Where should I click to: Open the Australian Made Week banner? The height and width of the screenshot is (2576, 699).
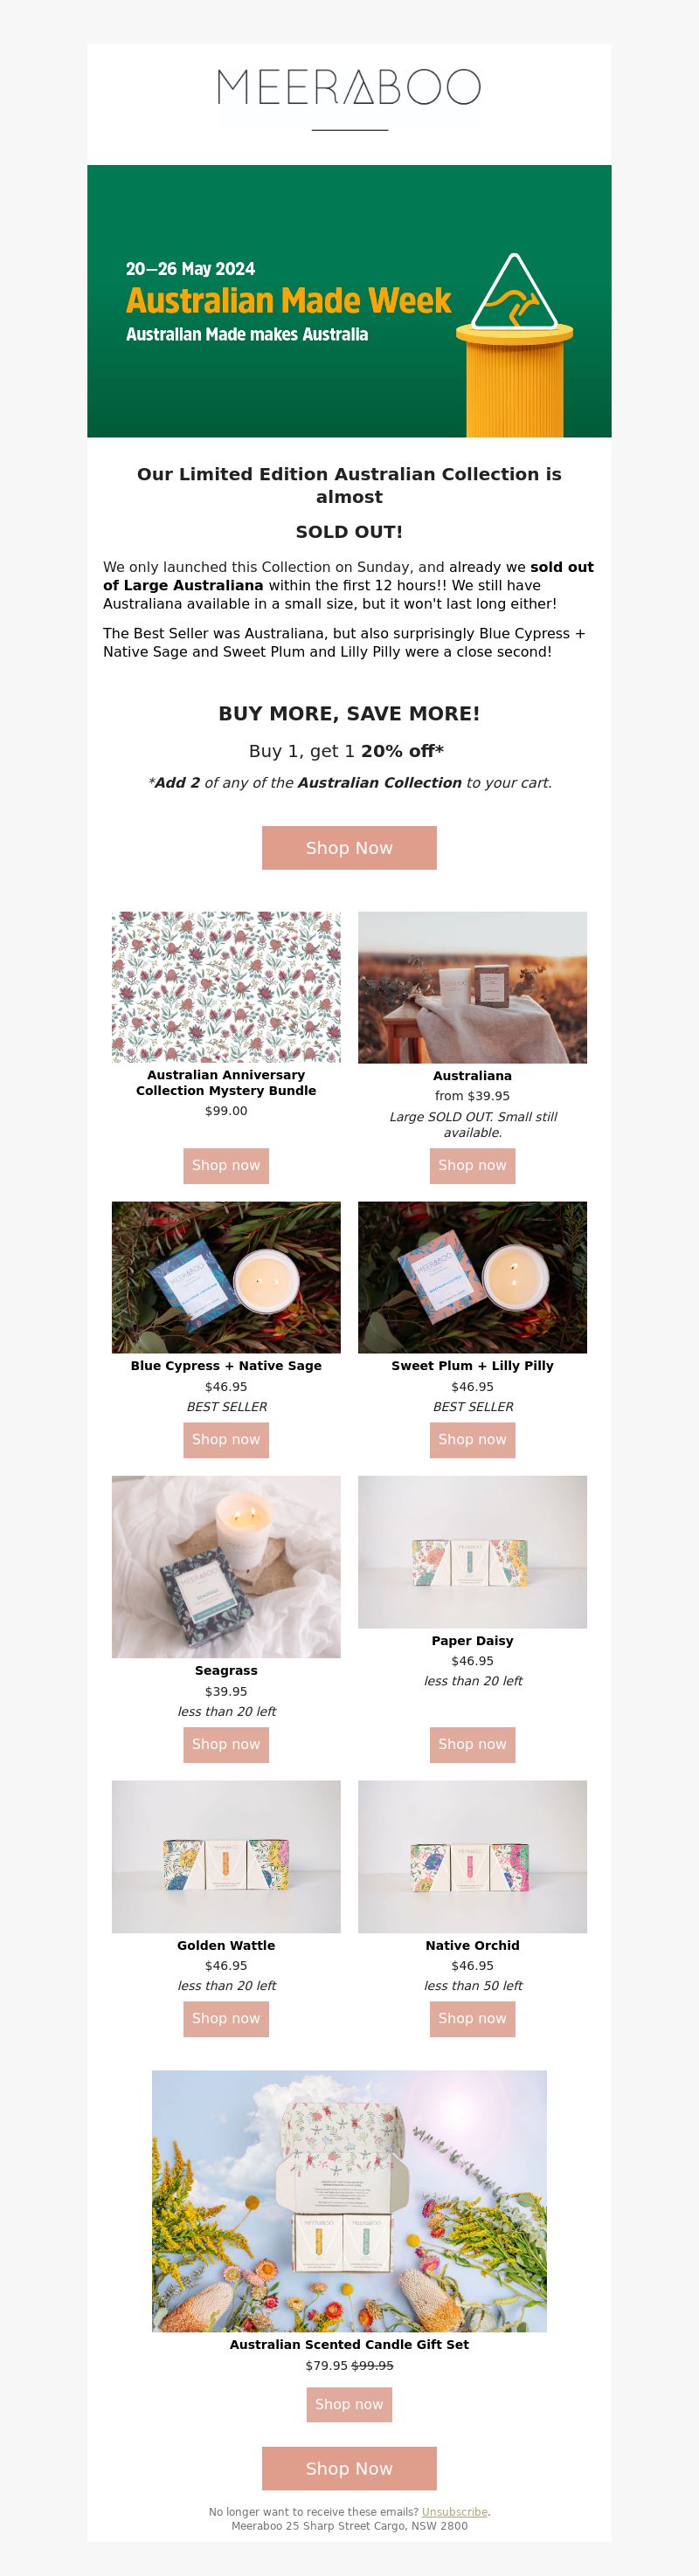click(349, 301)
